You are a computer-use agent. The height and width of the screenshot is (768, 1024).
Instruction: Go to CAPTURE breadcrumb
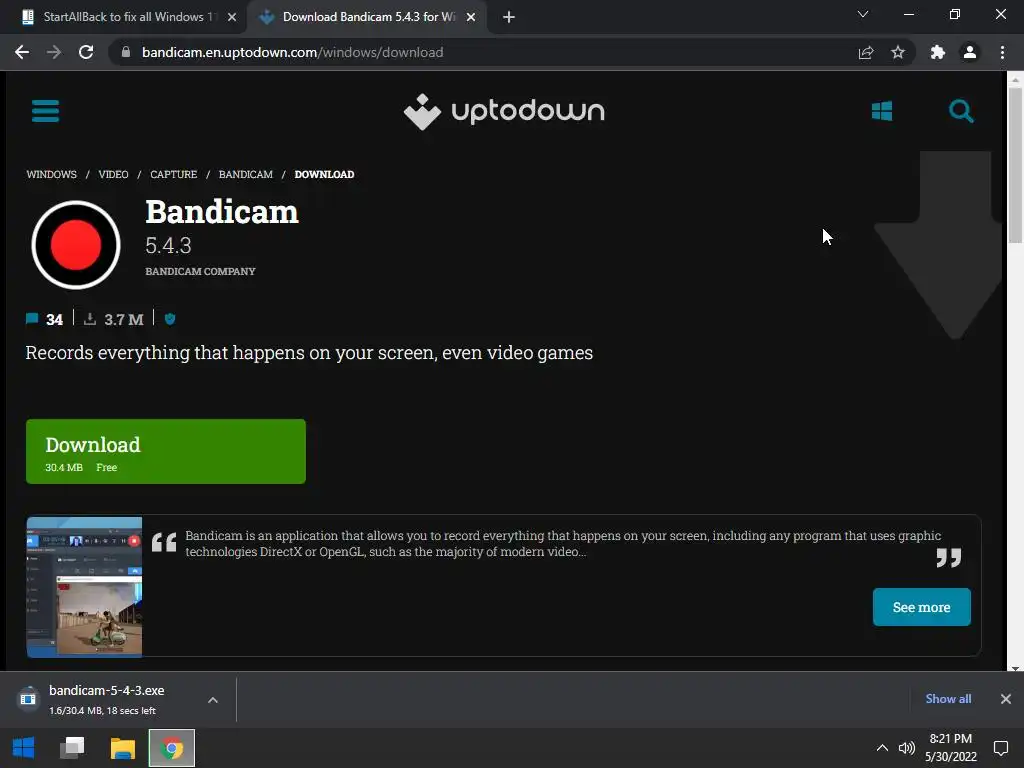click(x=174, y=174)
